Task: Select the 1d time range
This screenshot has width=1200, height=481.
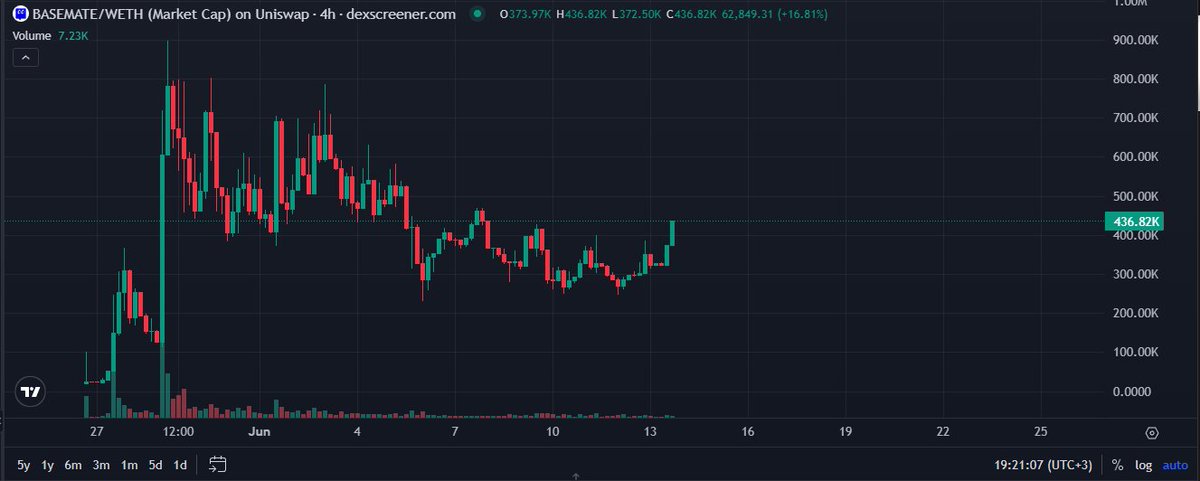Action: [180, 465]
